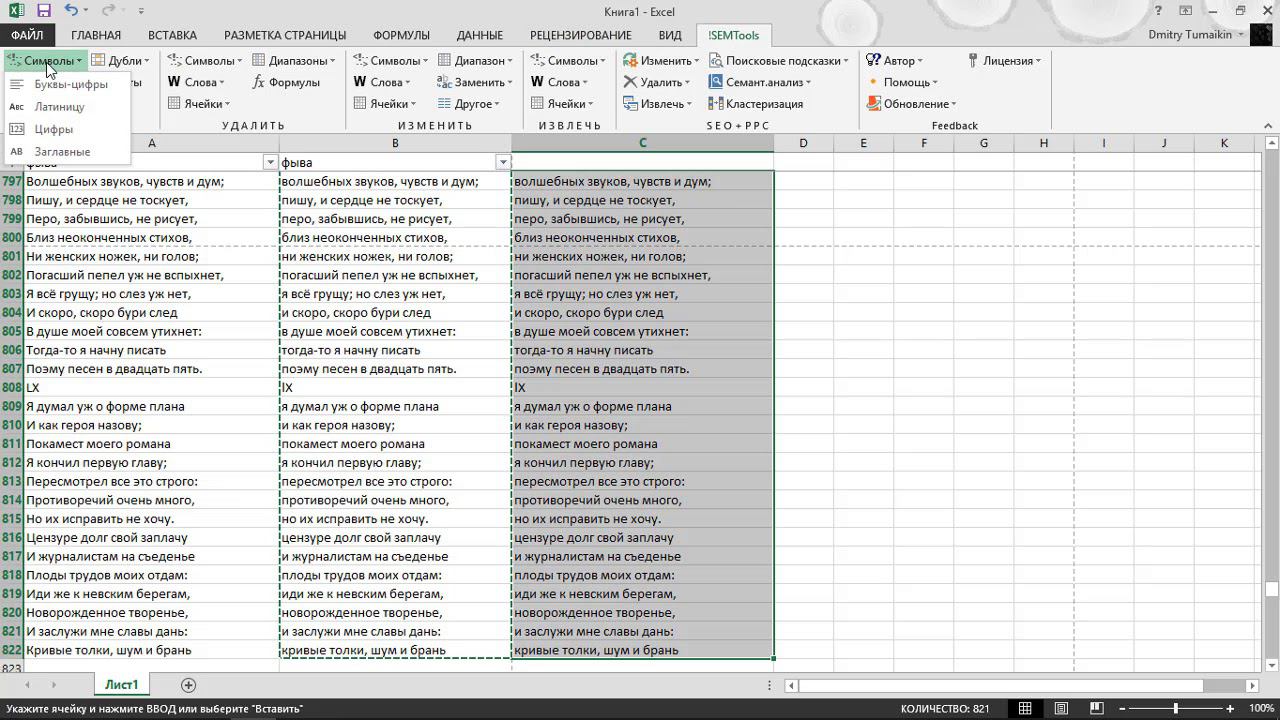Switch to the ВИД tab
1280x720 pixels.
pyautogui.click(x=670, y=35)
